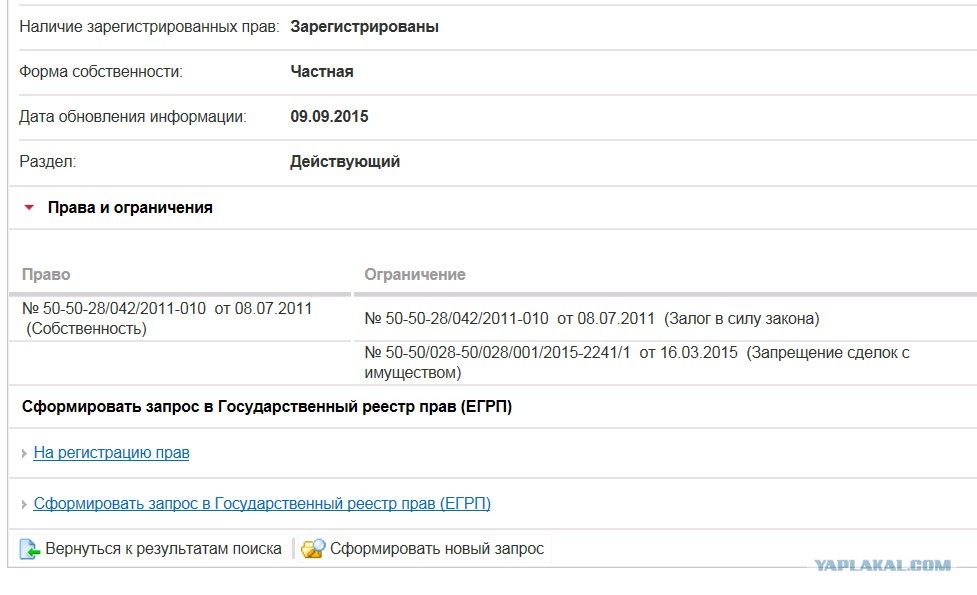977x595 pixels.
Task: Click the Права и ограничения section header
Action: click(130, 207)
